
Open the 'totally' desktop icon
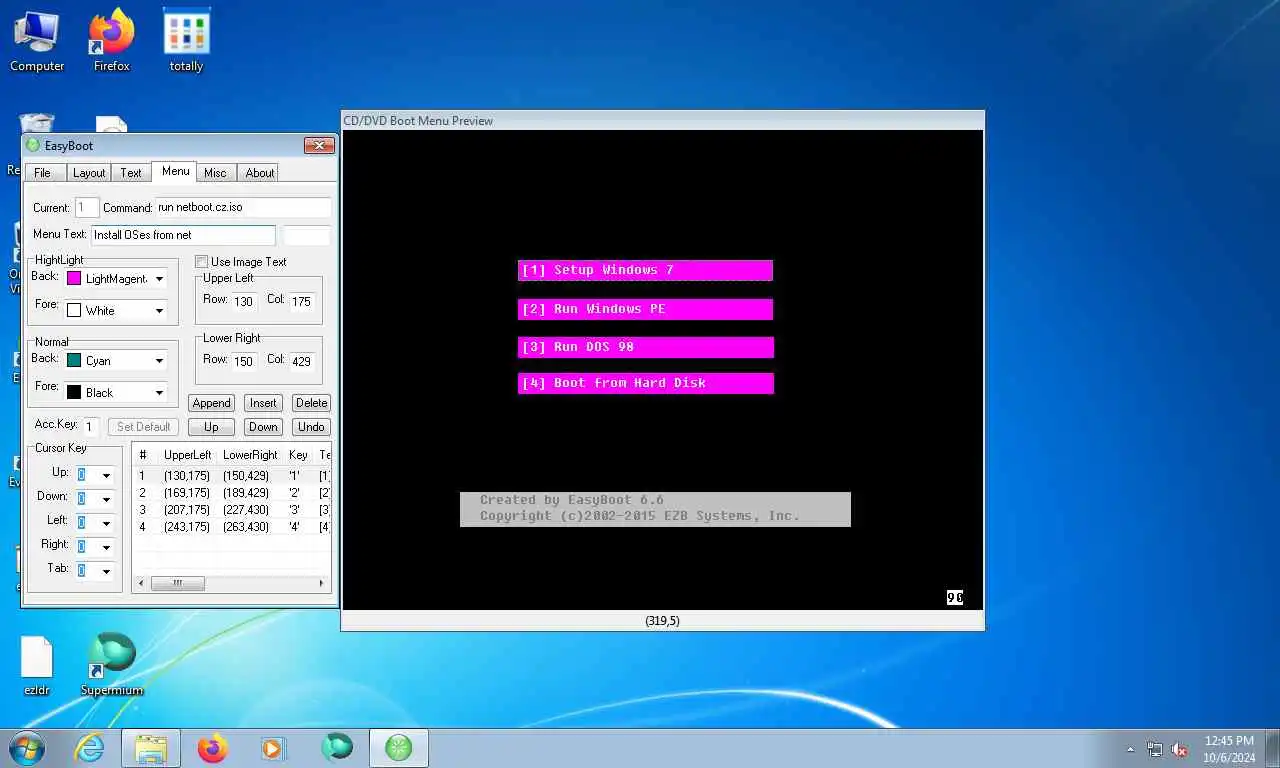click(186, 42)
